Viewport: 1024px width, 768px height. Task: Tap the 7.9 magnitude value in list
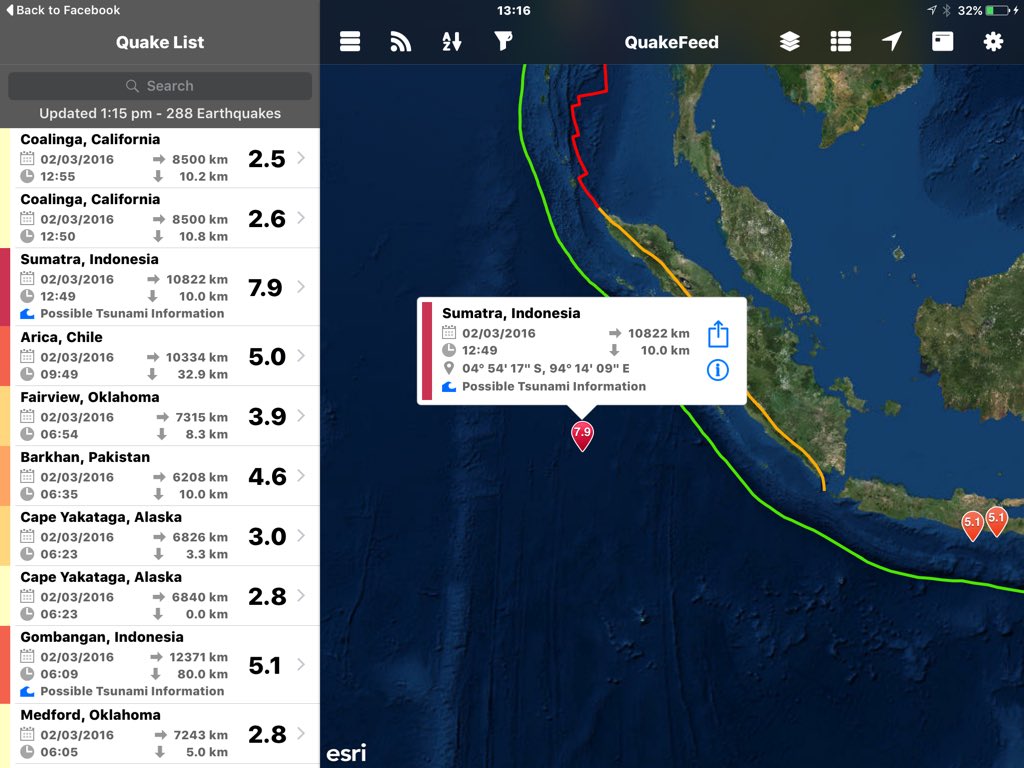(265, 287)
